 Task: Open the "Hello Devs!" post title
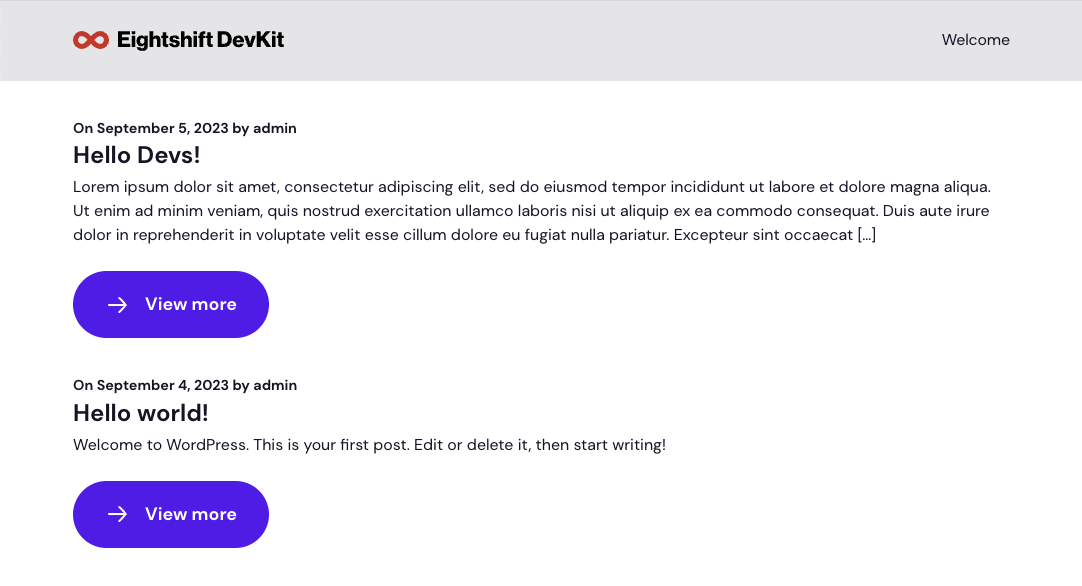point(137,156)
